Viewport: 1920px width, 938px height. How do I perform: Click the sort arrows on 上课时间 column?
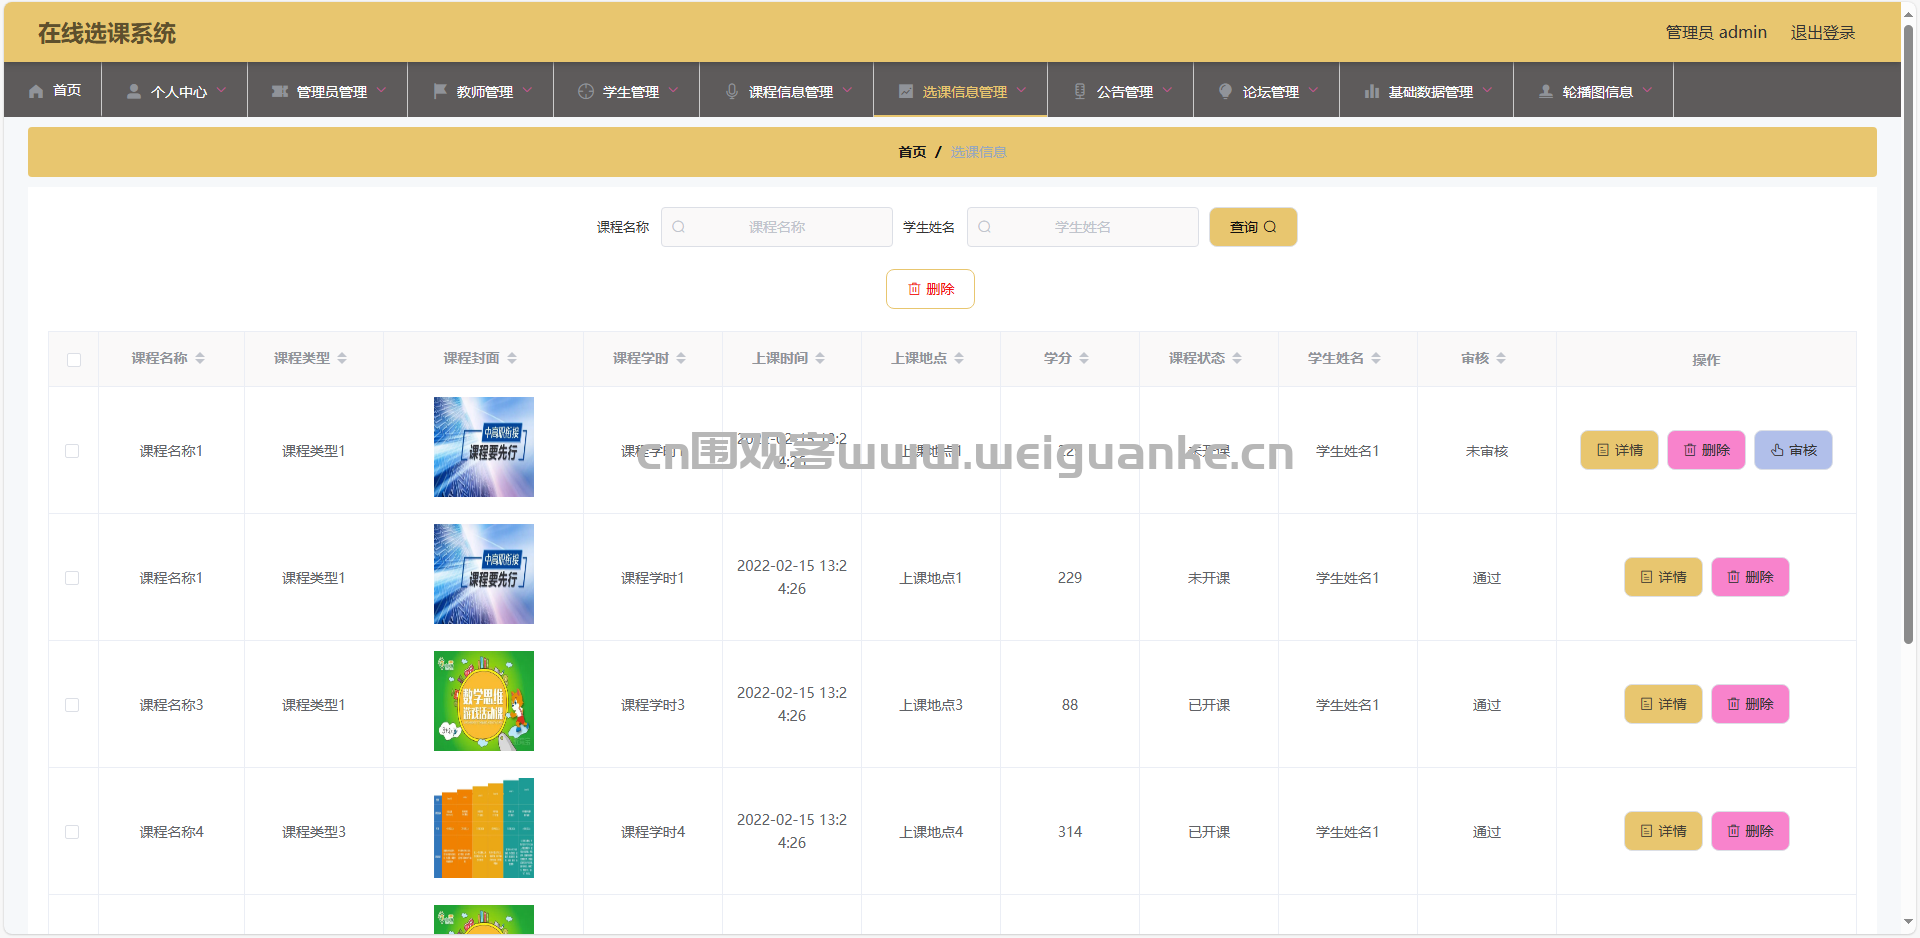coord(820,358)
